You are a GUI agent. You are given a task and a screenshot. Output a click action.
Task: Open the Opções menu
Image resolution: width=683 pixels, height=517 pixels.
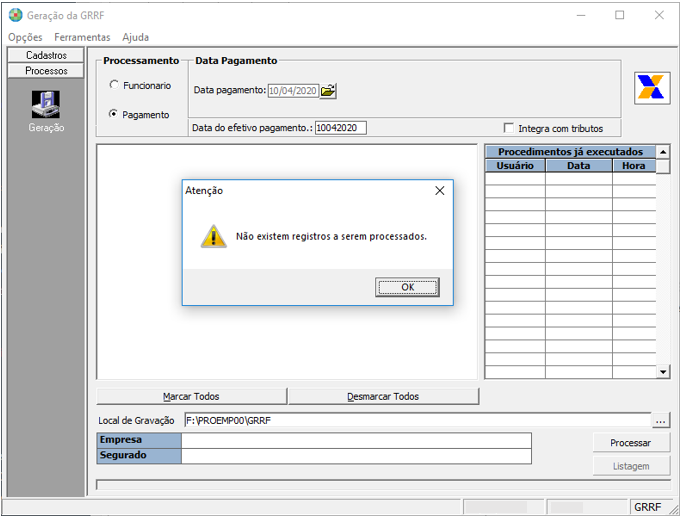[x=25, y=37]
